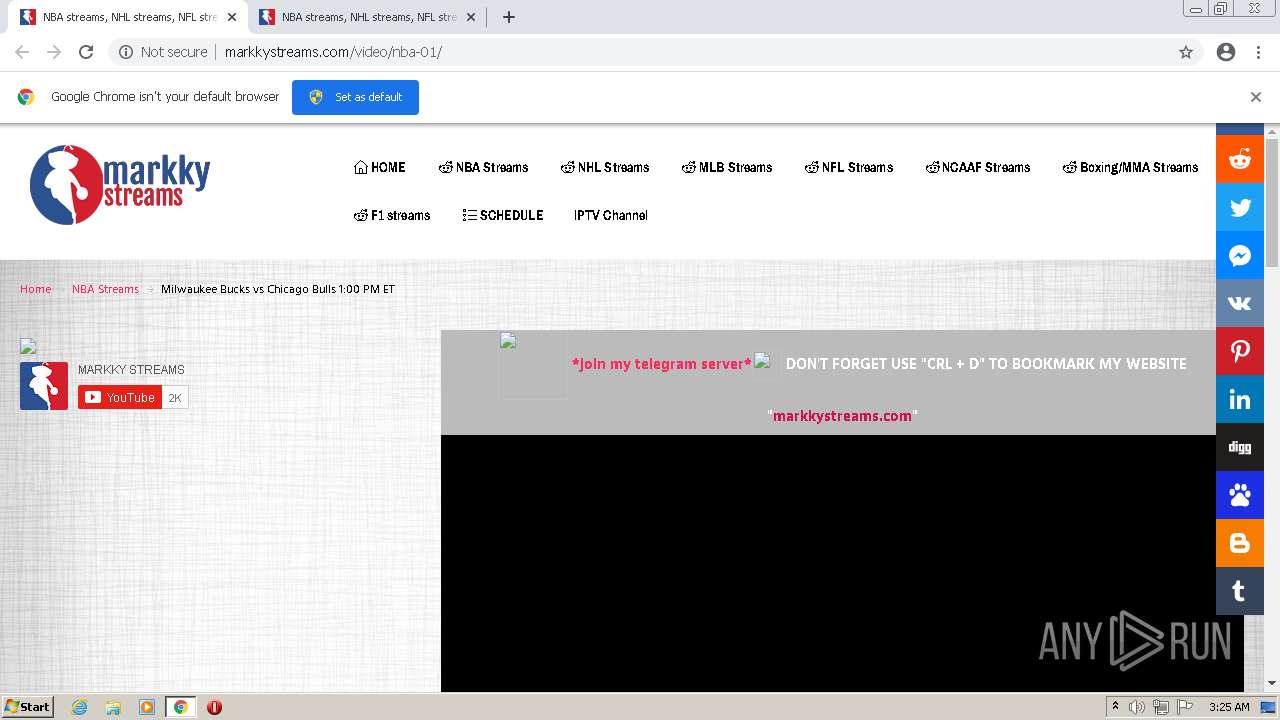This screenshot has width=1280, height=720.
Task: Follow the NBA Streams breadcrumb link
Action: pos(105,289)
